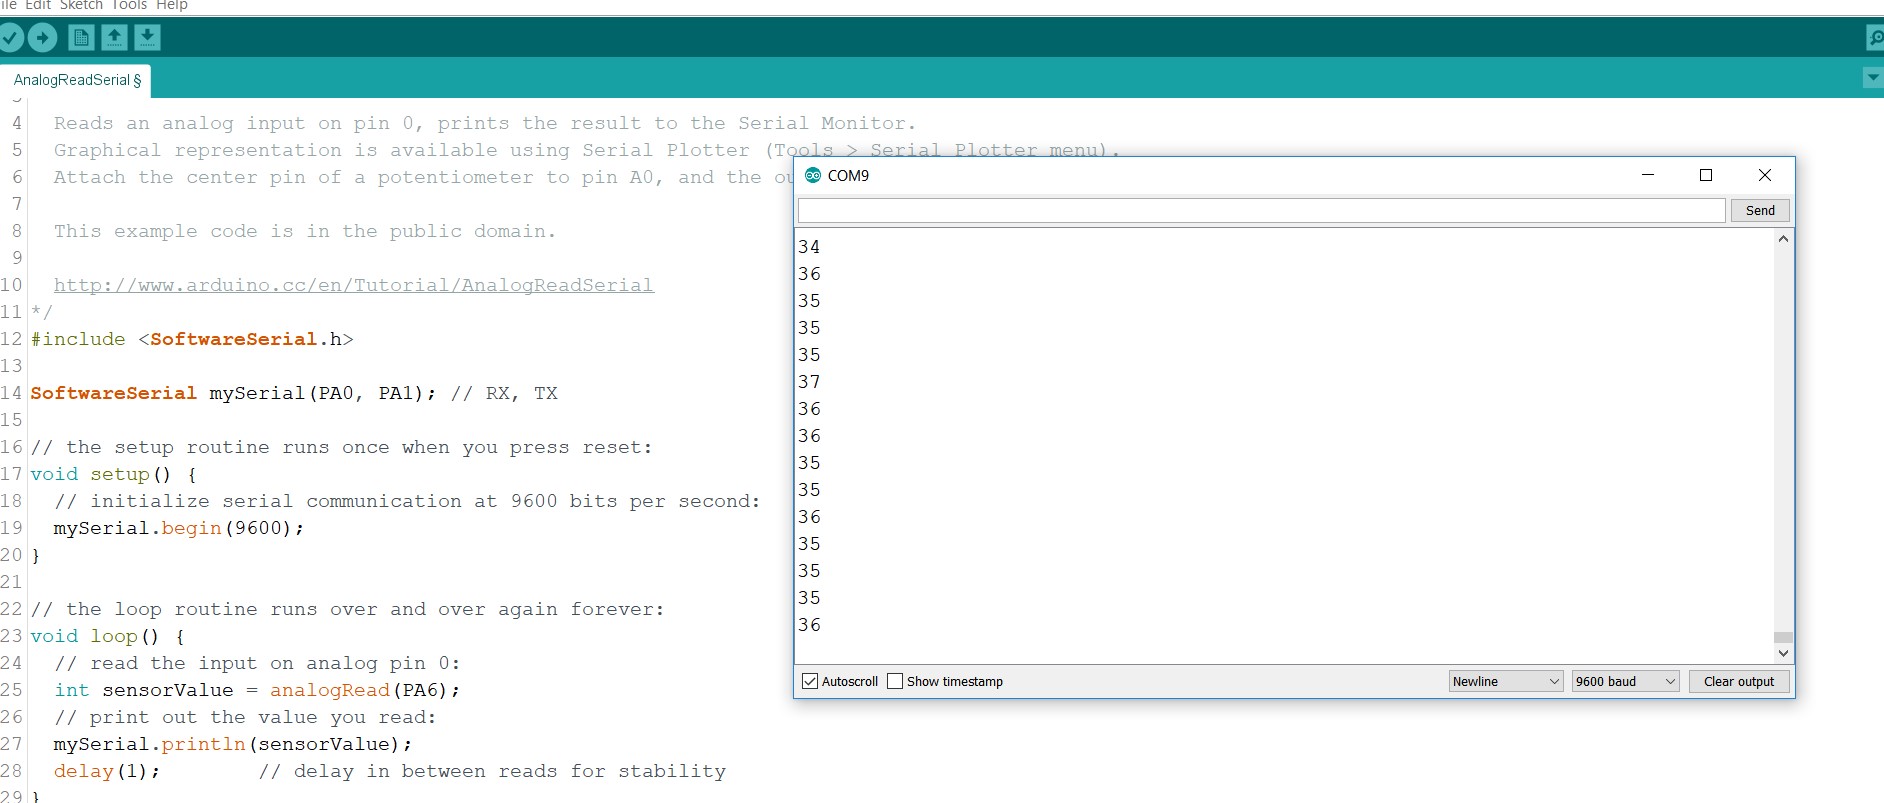The height and width of the screenshot is (803, 1884).
Task: Click the "void setup() {" line
Action: coord(114,474)
